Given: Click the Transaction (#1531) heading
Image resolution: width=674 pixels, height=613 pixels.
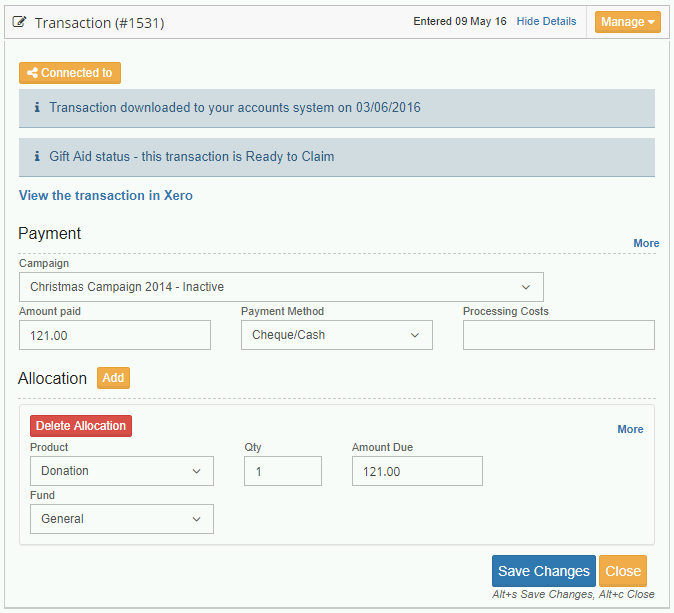Looking at the screenshot, I should pos(99,23).
